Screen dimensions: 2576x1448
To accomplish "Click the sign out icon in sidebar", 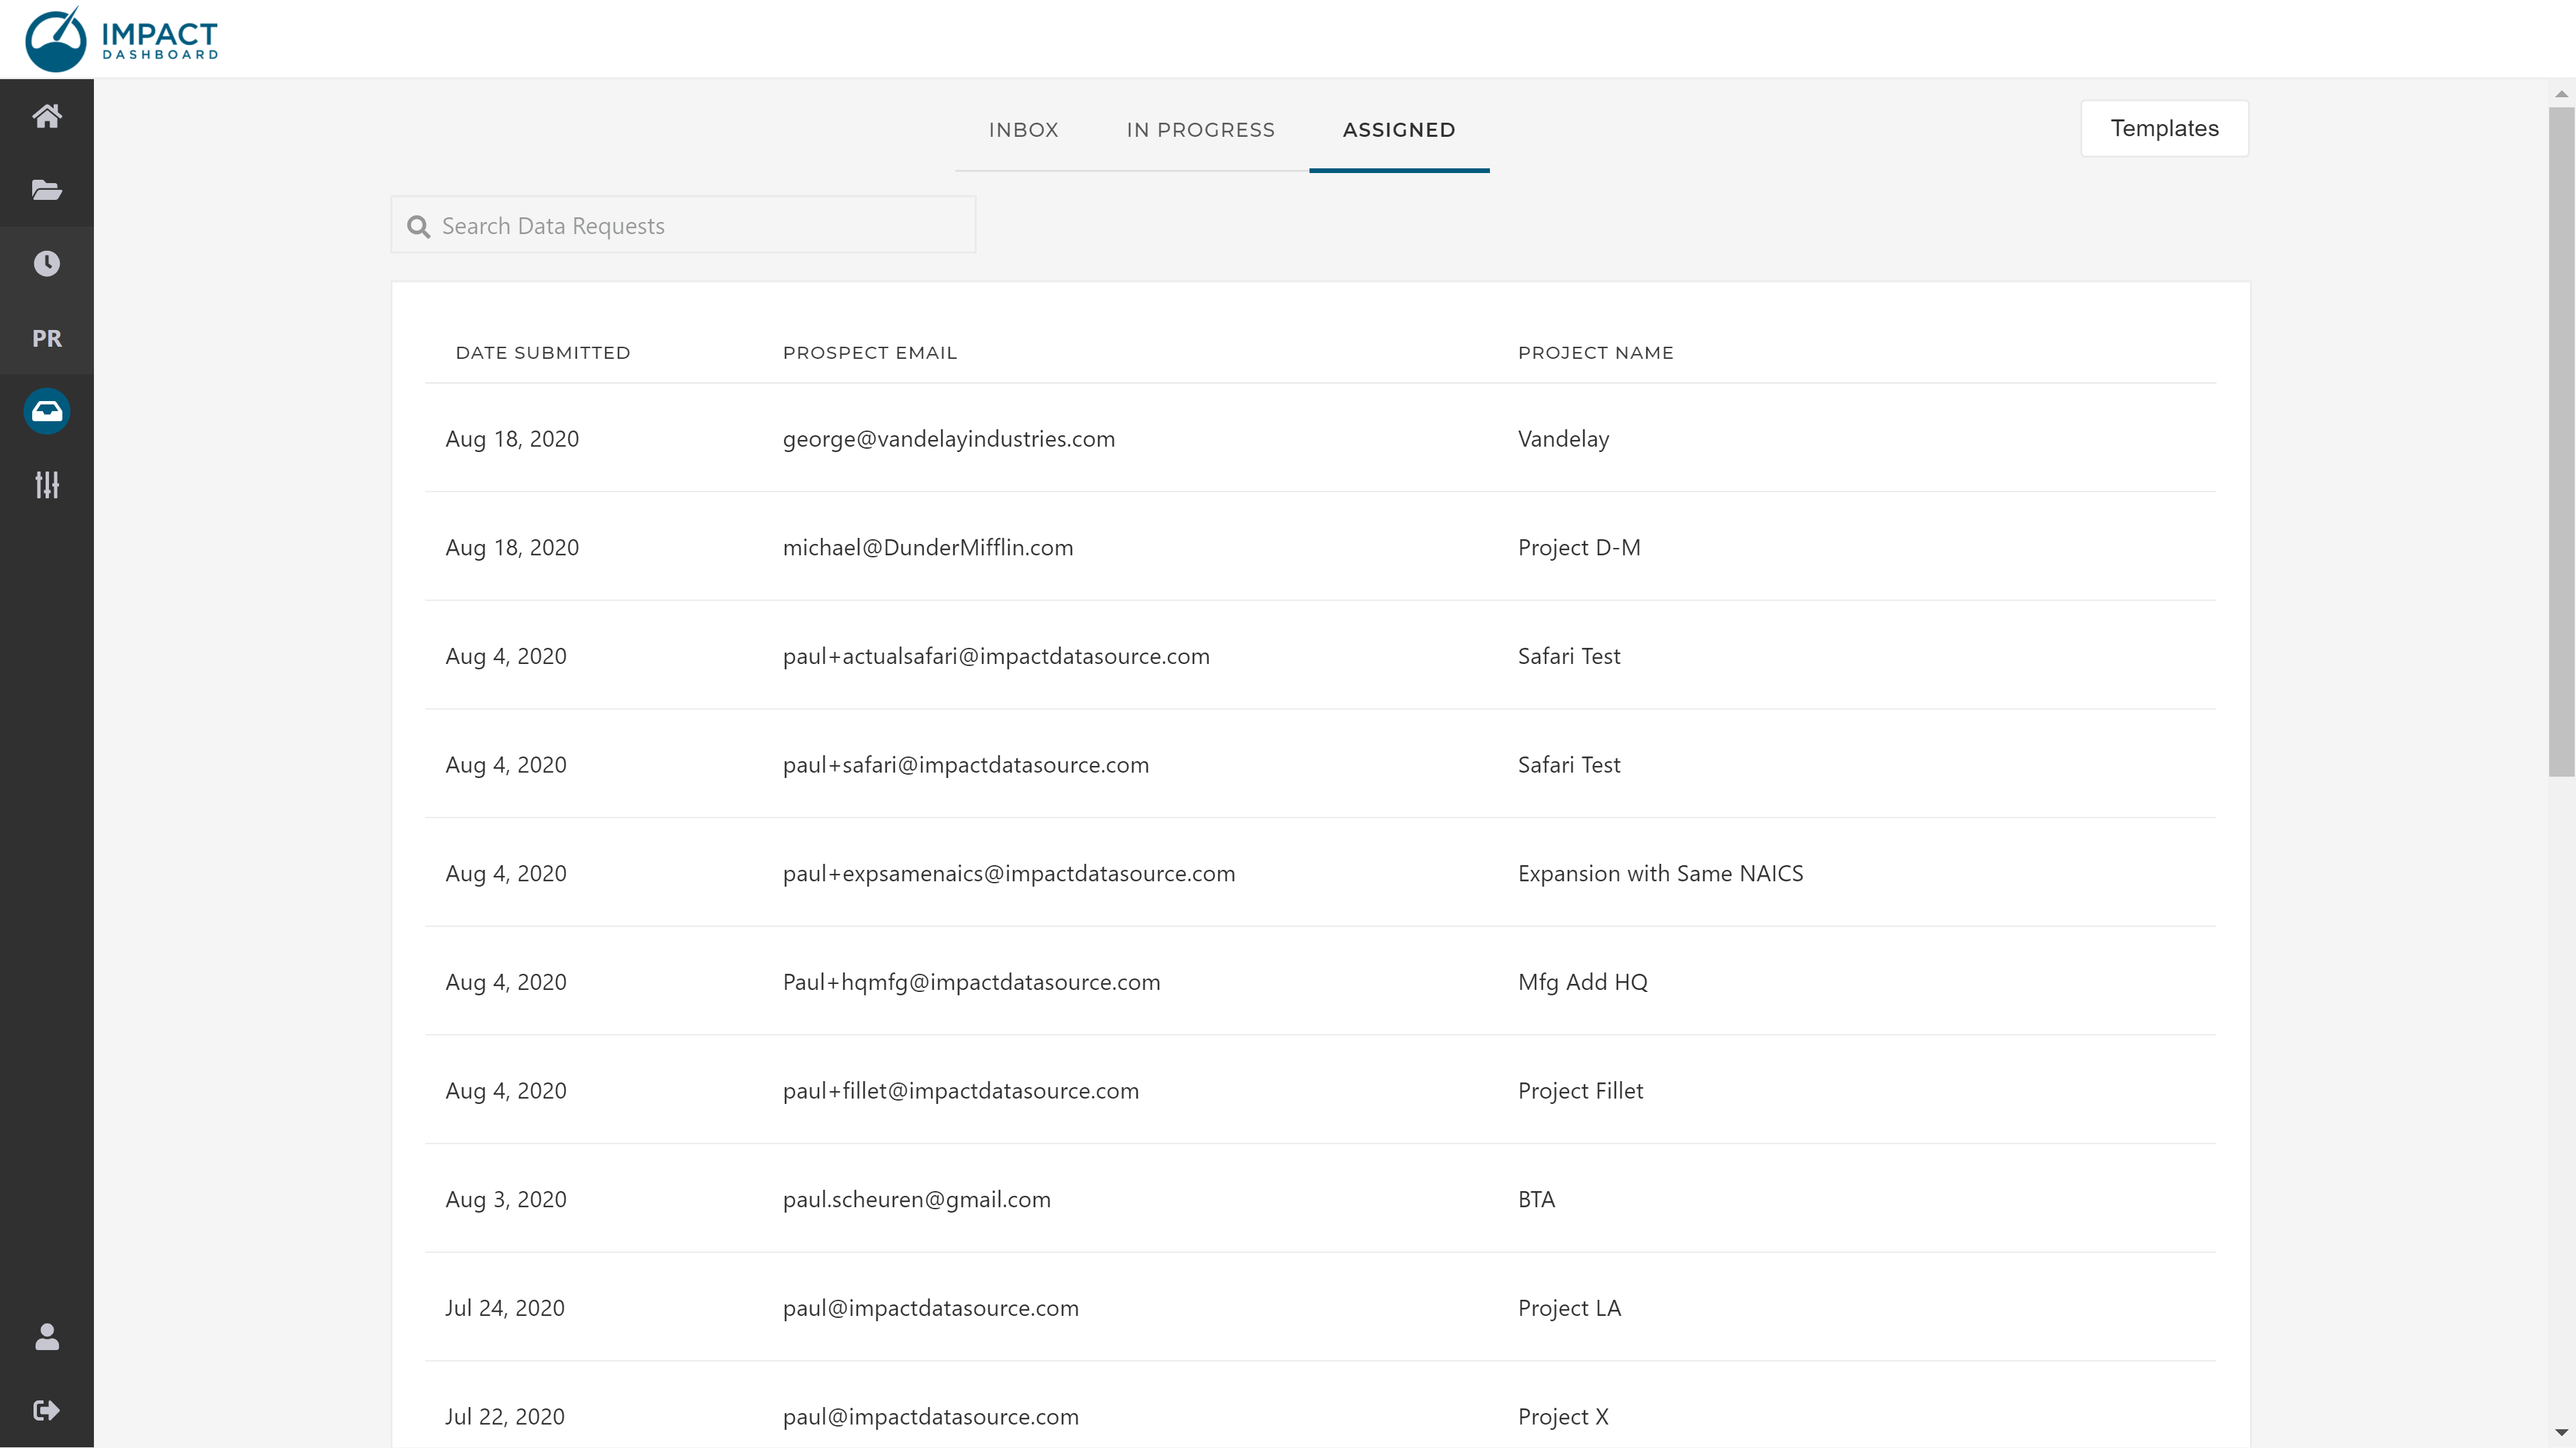I will (x=47, y=1410).
